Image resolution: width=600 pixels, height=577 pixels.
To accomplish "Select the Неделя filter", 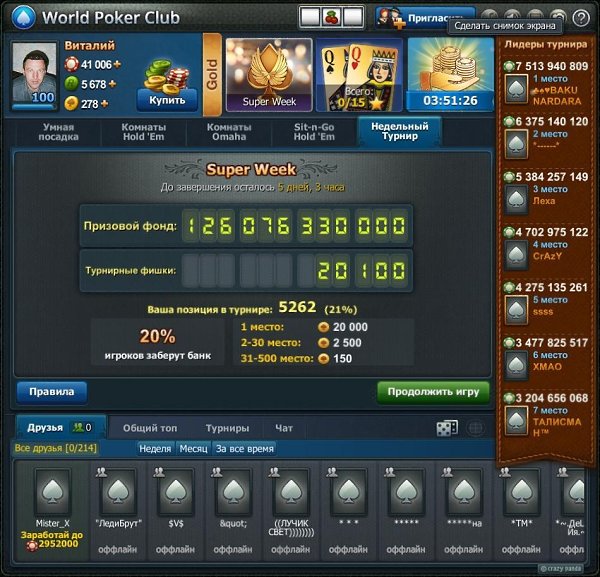I will [x=155, y=449].
